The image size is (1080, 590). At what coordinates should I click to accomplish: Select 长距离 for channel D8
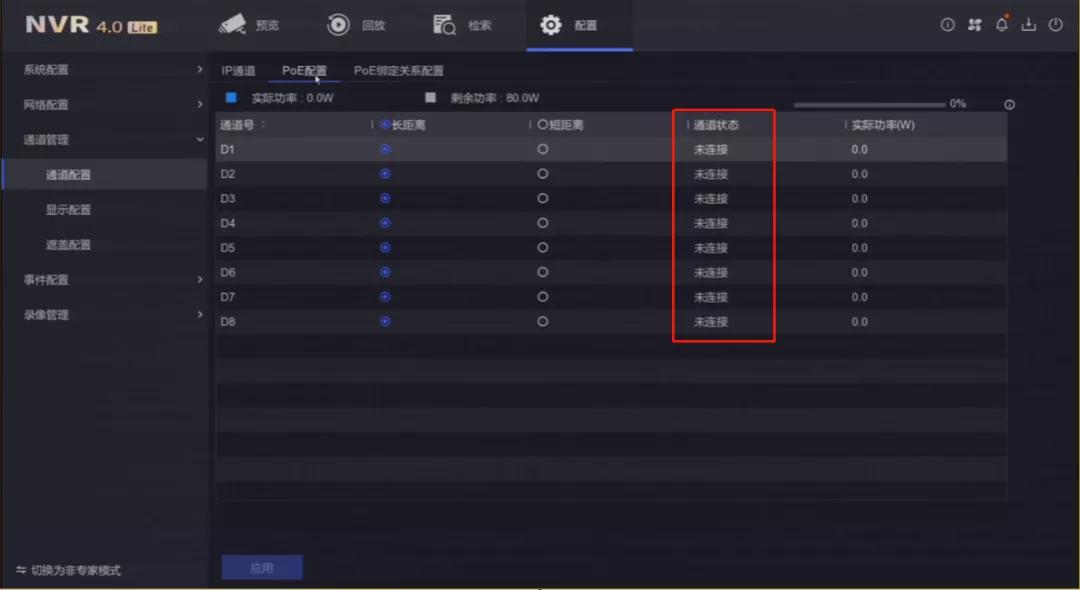click(x=384, y=321)
